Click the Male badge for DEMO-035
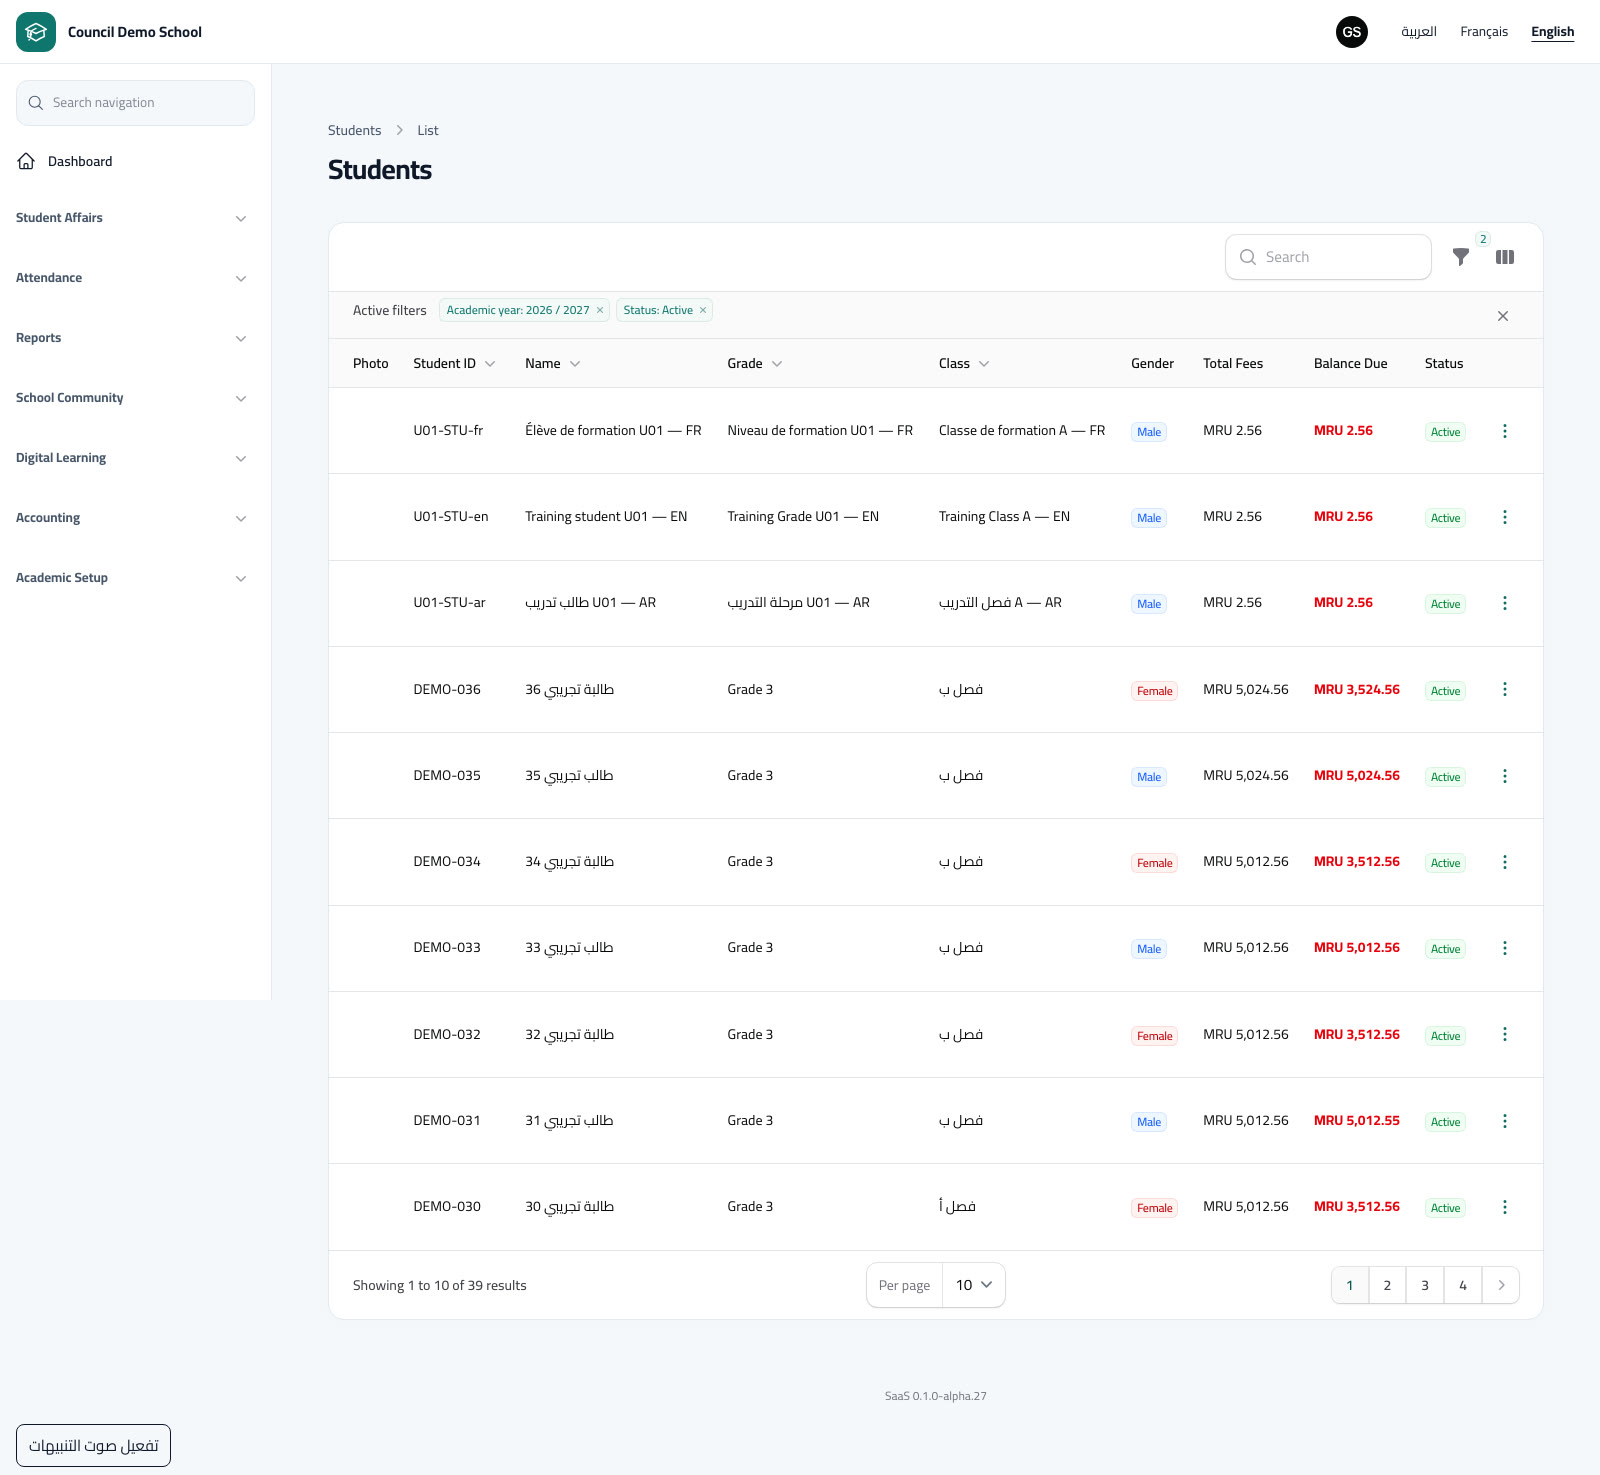1600x1475 pixels. pos(1149,777)
